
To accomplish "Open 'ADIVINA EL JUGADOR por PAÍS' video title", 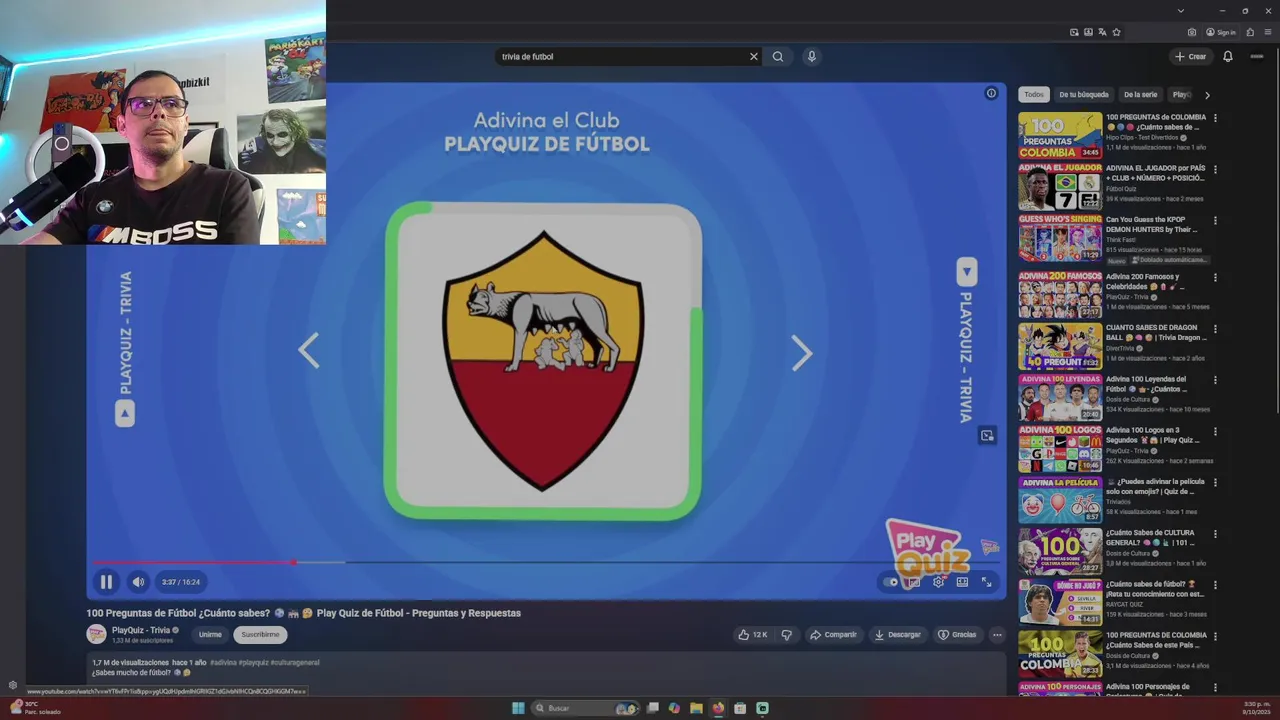I will pos(1155,173).
